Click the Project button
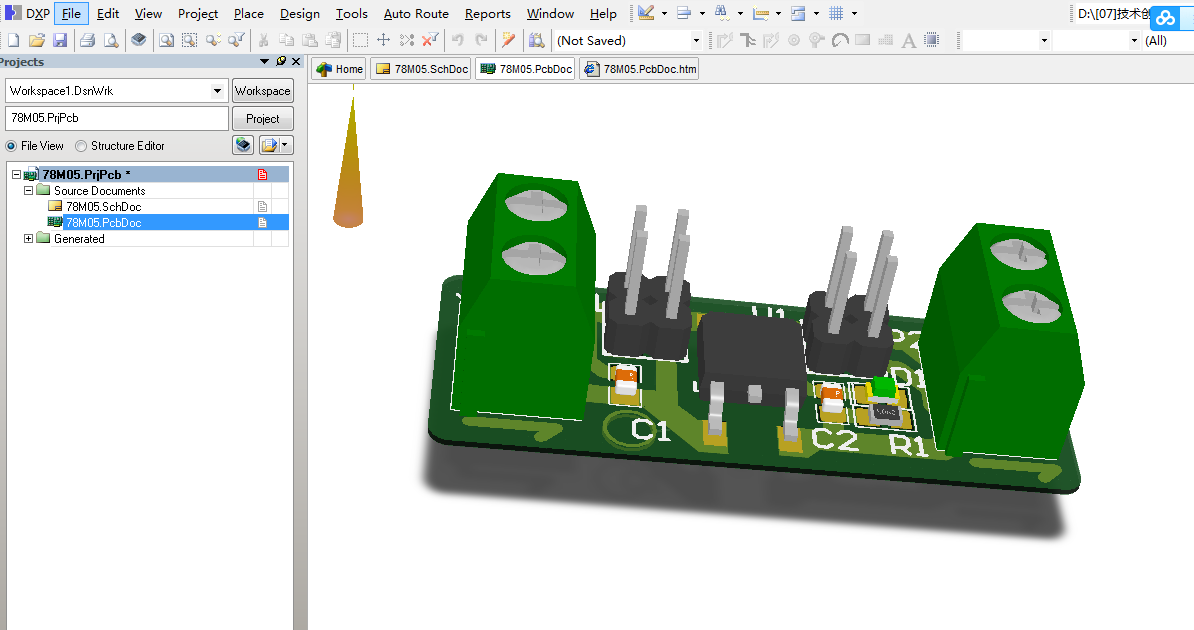1194x630 pixels. pyautogui.click(x=262, y=118)
